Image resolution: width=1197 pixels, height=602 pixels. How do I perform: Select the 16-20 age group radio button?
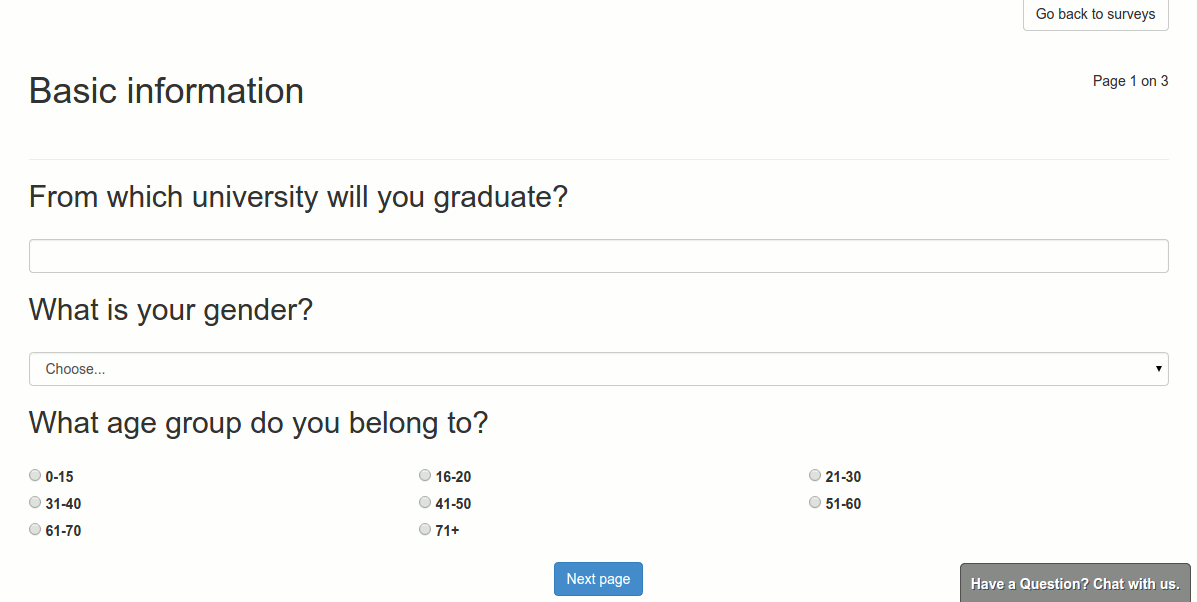click(425, 476)
